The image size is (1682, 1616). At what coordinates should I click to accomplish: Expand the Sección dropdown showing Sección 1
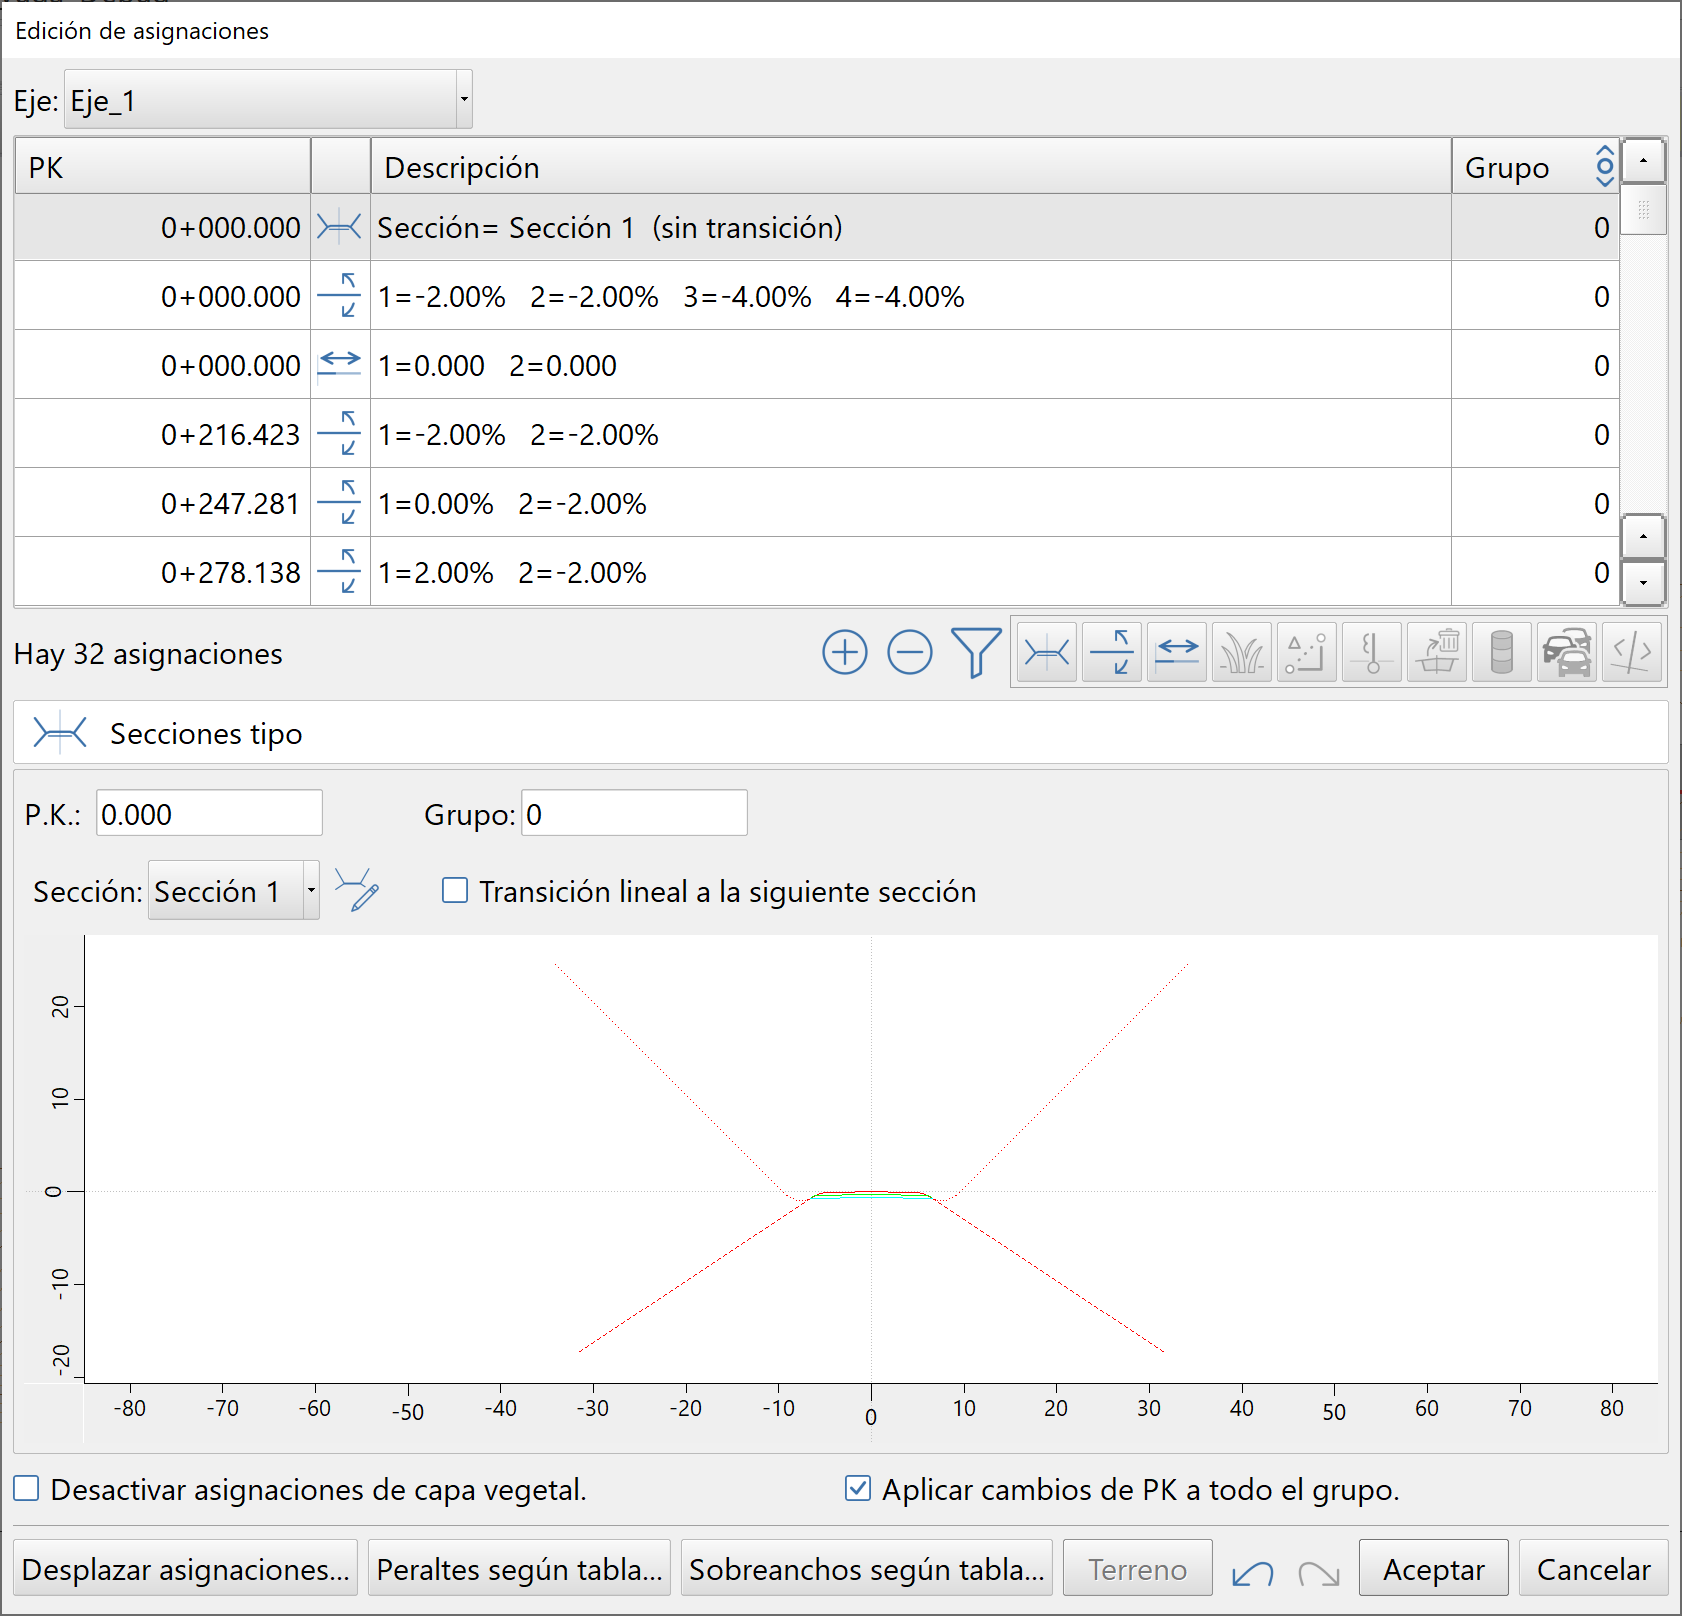coord(311,890)
